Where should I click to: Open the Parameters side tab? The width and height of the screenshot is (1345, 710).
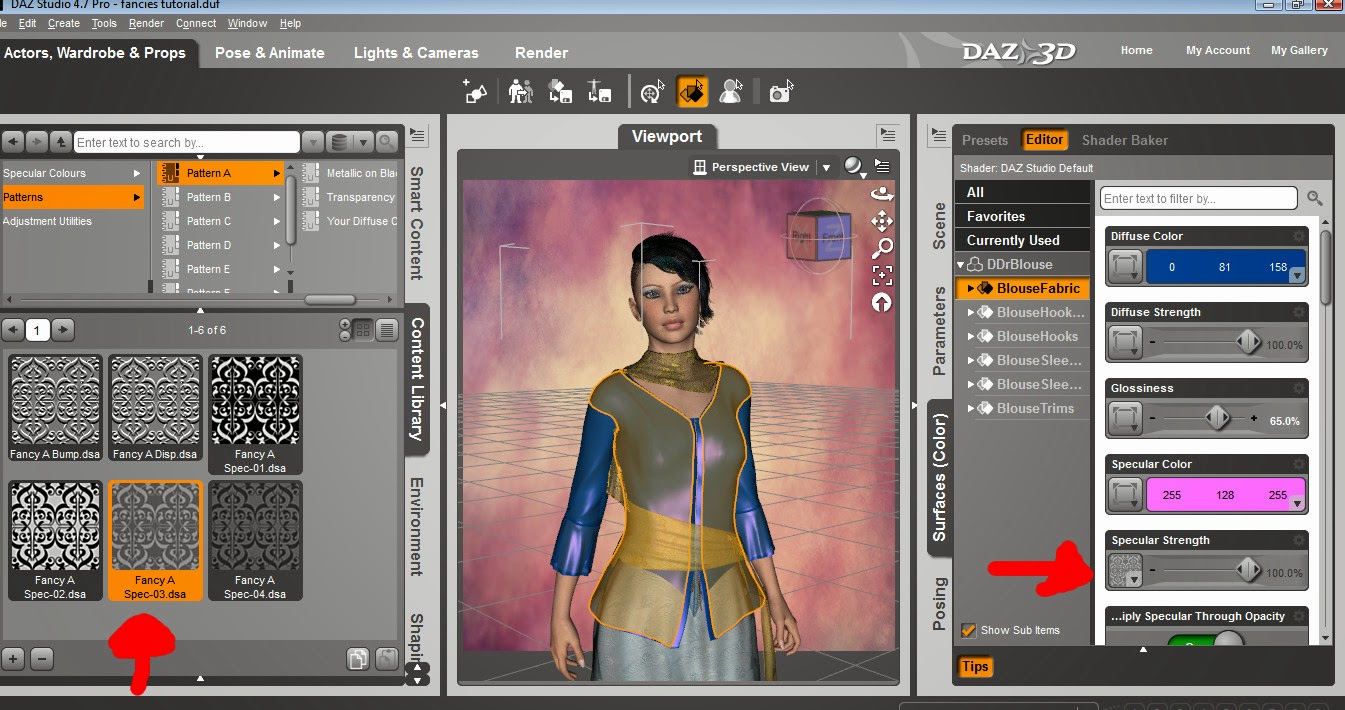point(939,330)
